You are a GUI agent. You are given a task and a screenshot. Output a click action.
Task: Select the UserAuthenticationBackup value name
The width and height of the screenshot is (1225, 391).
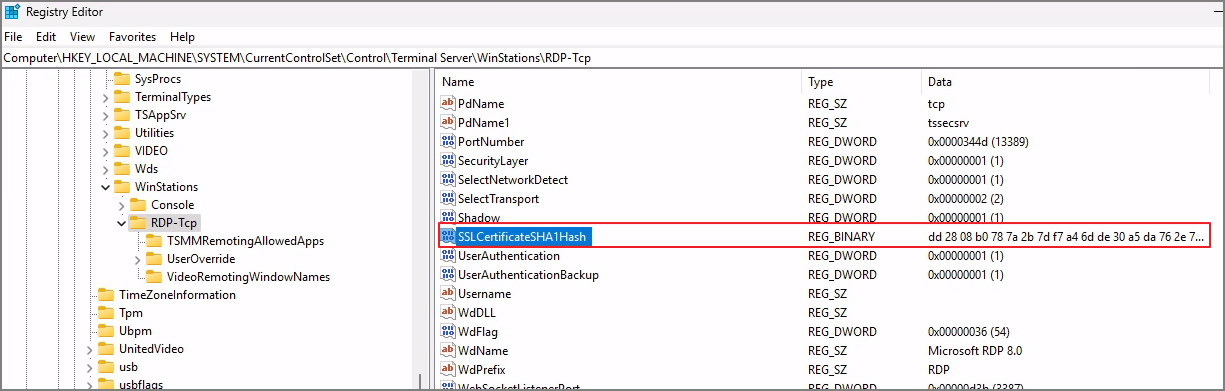pos(528,275)
